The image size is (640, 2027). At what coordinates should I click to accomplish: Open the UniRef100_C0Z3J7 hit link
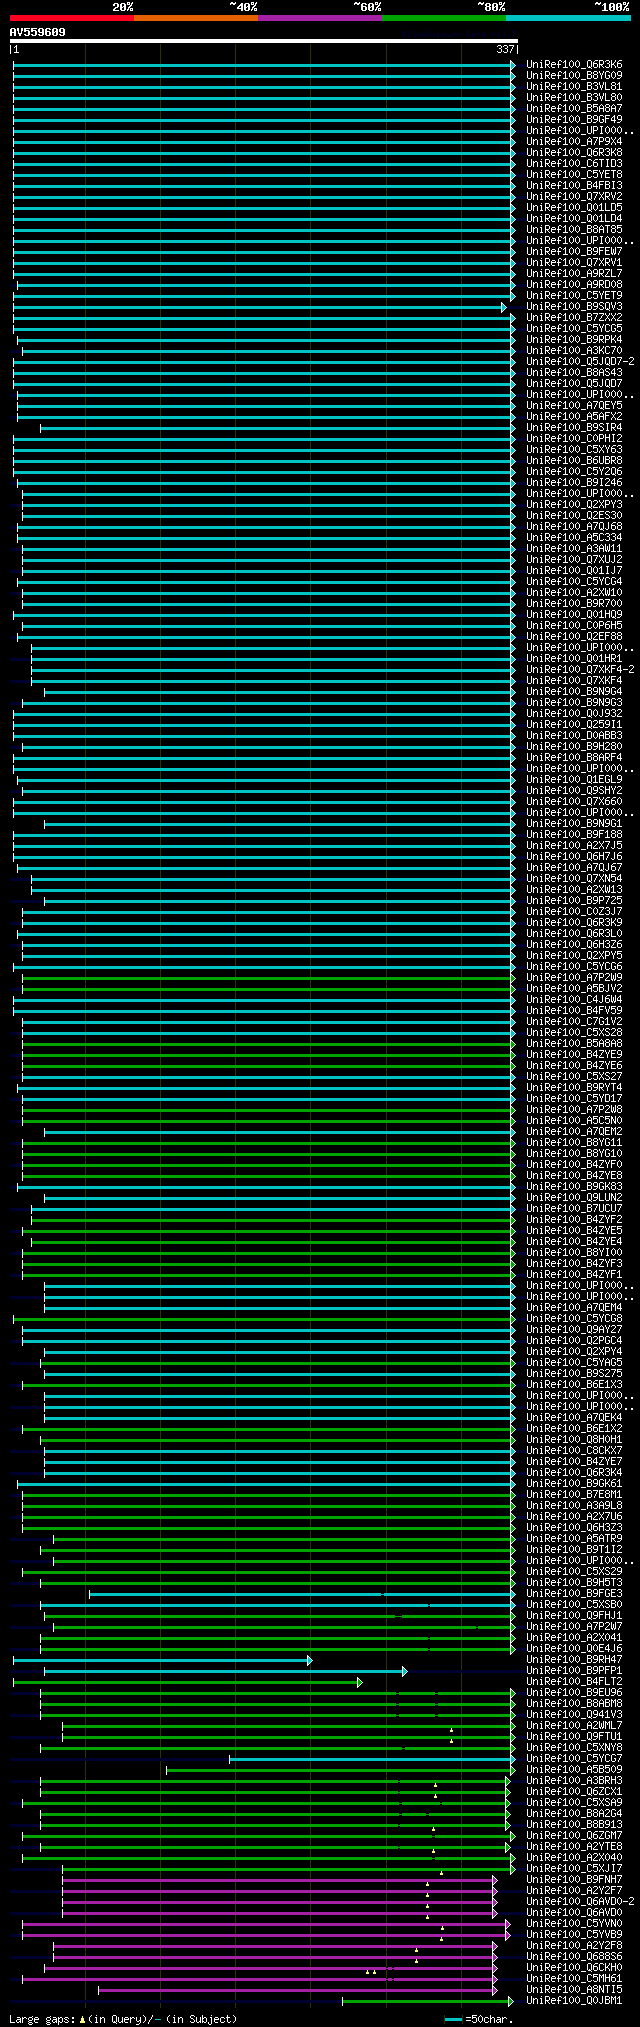[574, 912]
